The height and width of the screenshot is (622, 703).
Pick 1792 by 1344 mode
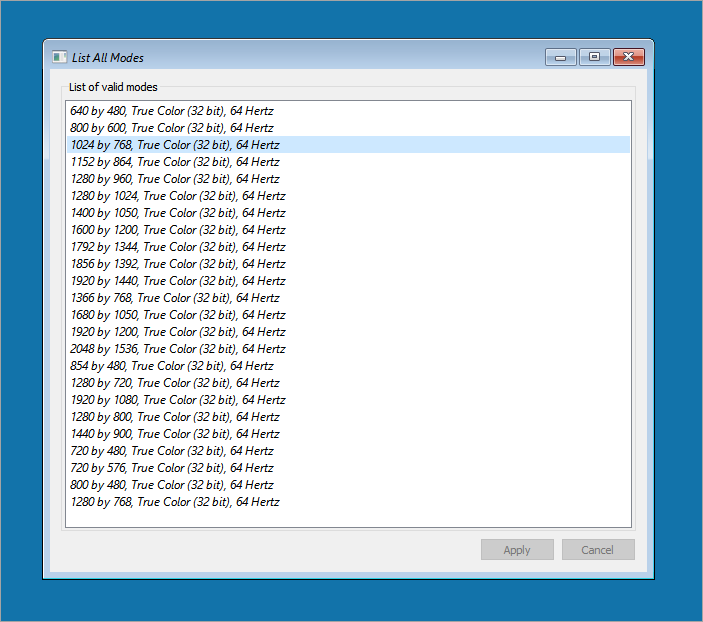(x=348, y=247)
